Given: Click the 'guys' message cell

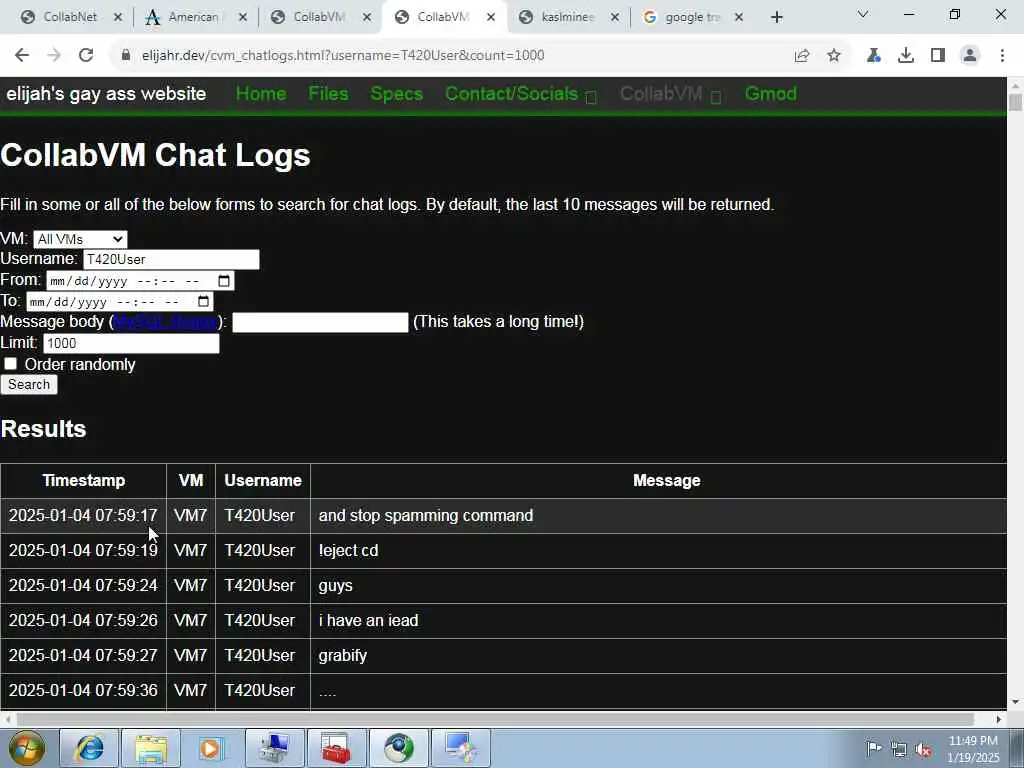Looking at the screenshot, I should tap(658, 586).
